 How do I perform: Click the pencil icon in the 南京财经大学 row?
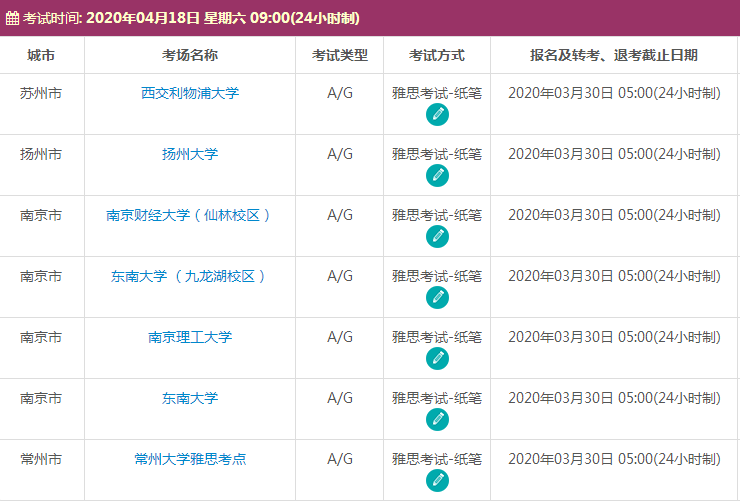pyautogui.click(x=437, y=236)
